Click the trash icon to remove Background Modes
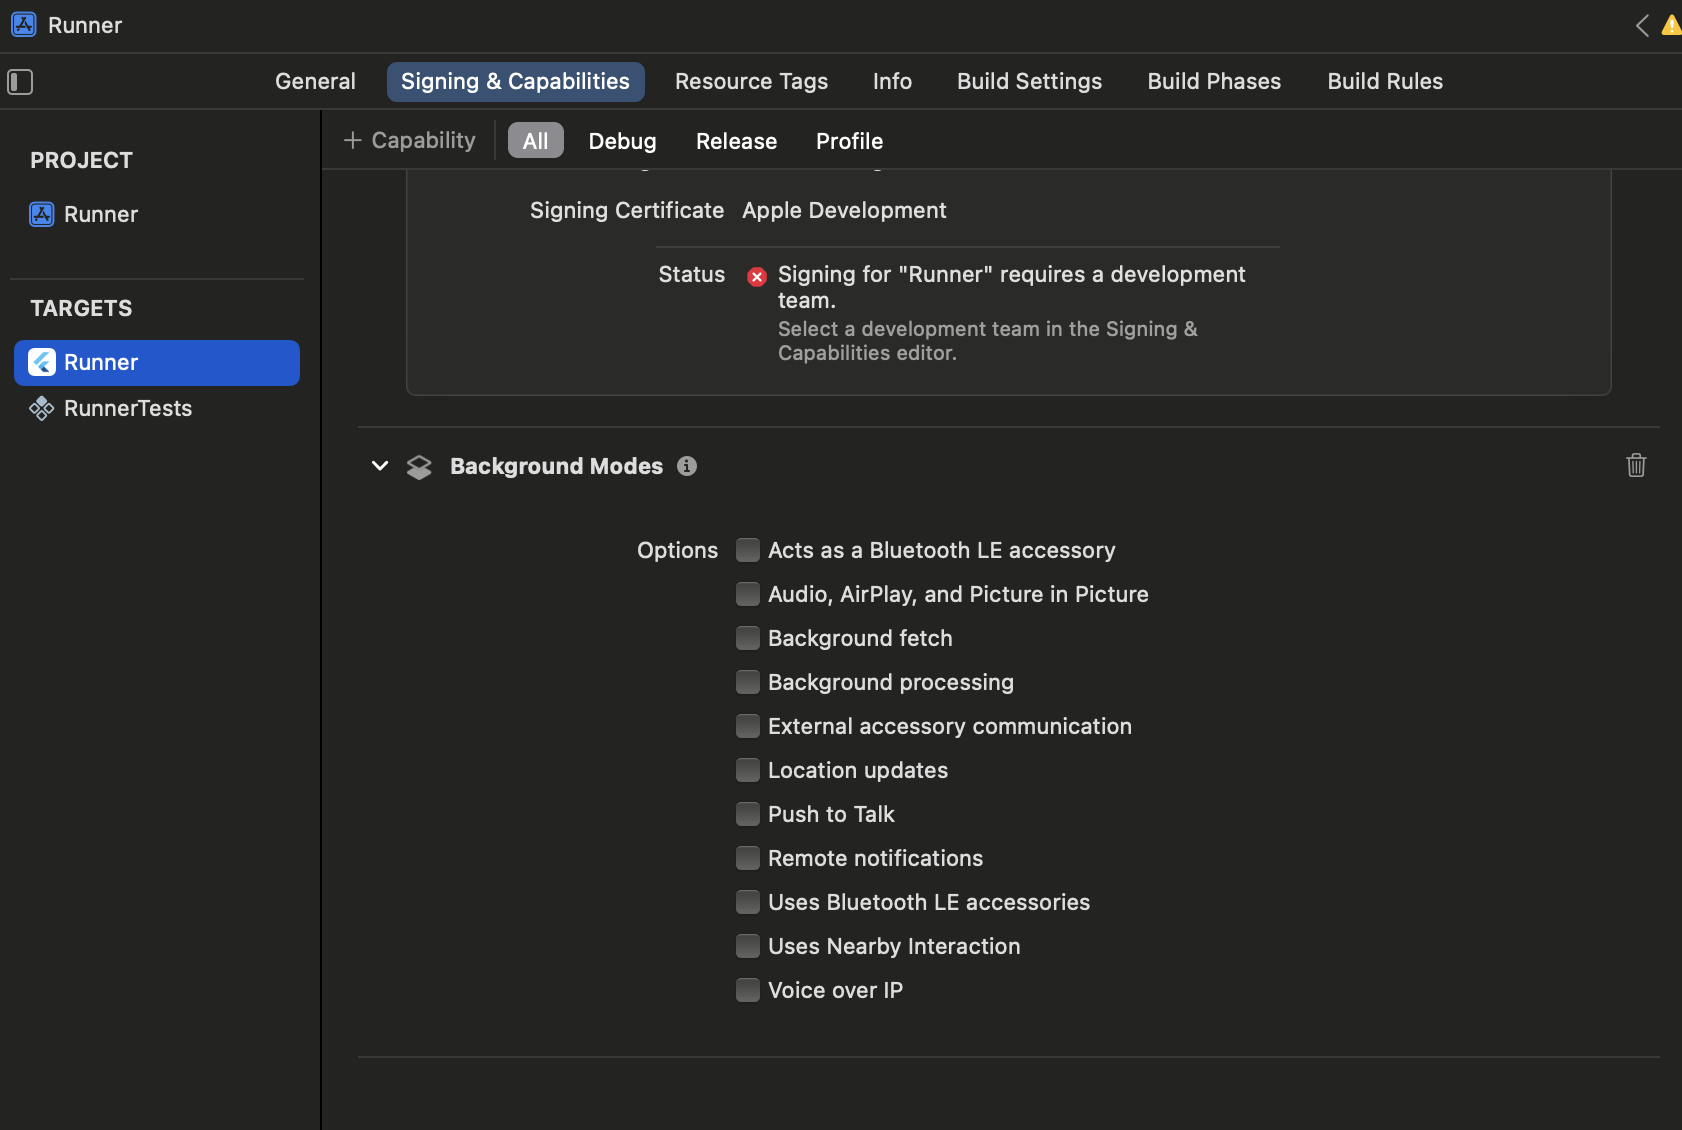 click(1636, 465)
